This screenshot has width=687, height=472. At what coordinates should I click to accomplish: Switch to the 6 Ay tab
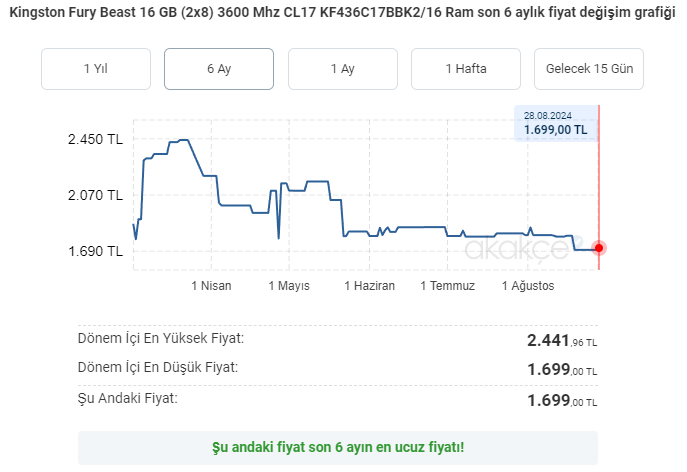[219, 69]
